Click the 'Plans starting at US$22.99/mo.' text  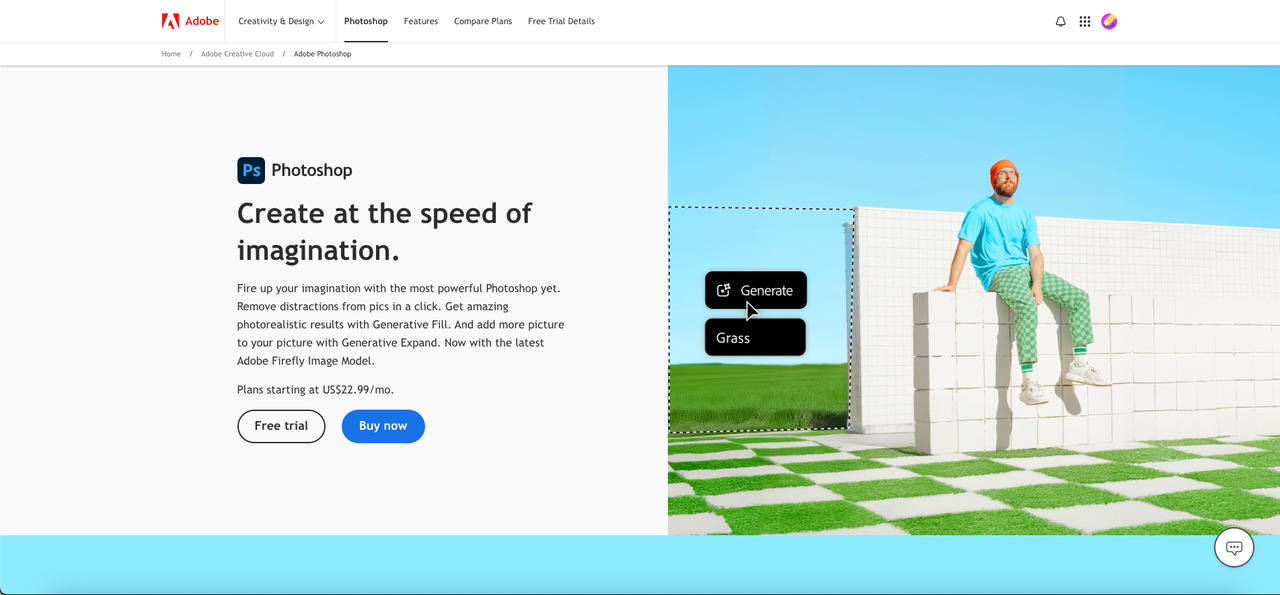[x=315, y=390]
